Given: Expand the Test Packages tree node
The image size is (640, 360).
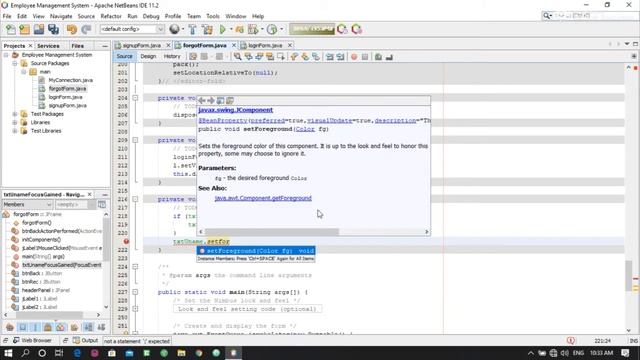Looking at the screenshot, I should pos(15,114).
